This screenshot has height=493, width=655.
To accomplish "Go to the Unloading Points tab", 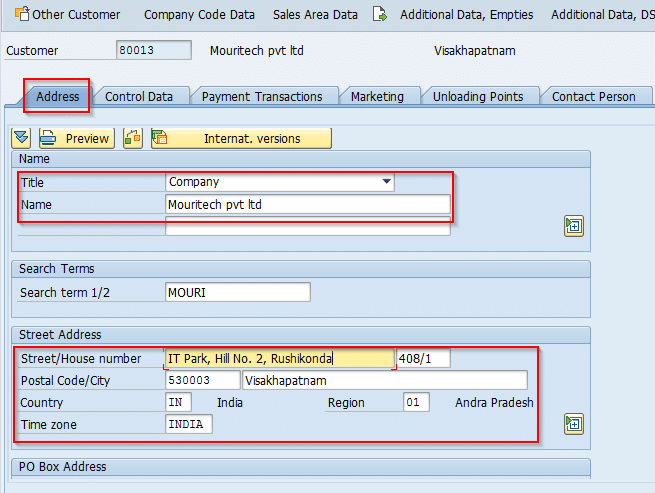I will point(478,96).
